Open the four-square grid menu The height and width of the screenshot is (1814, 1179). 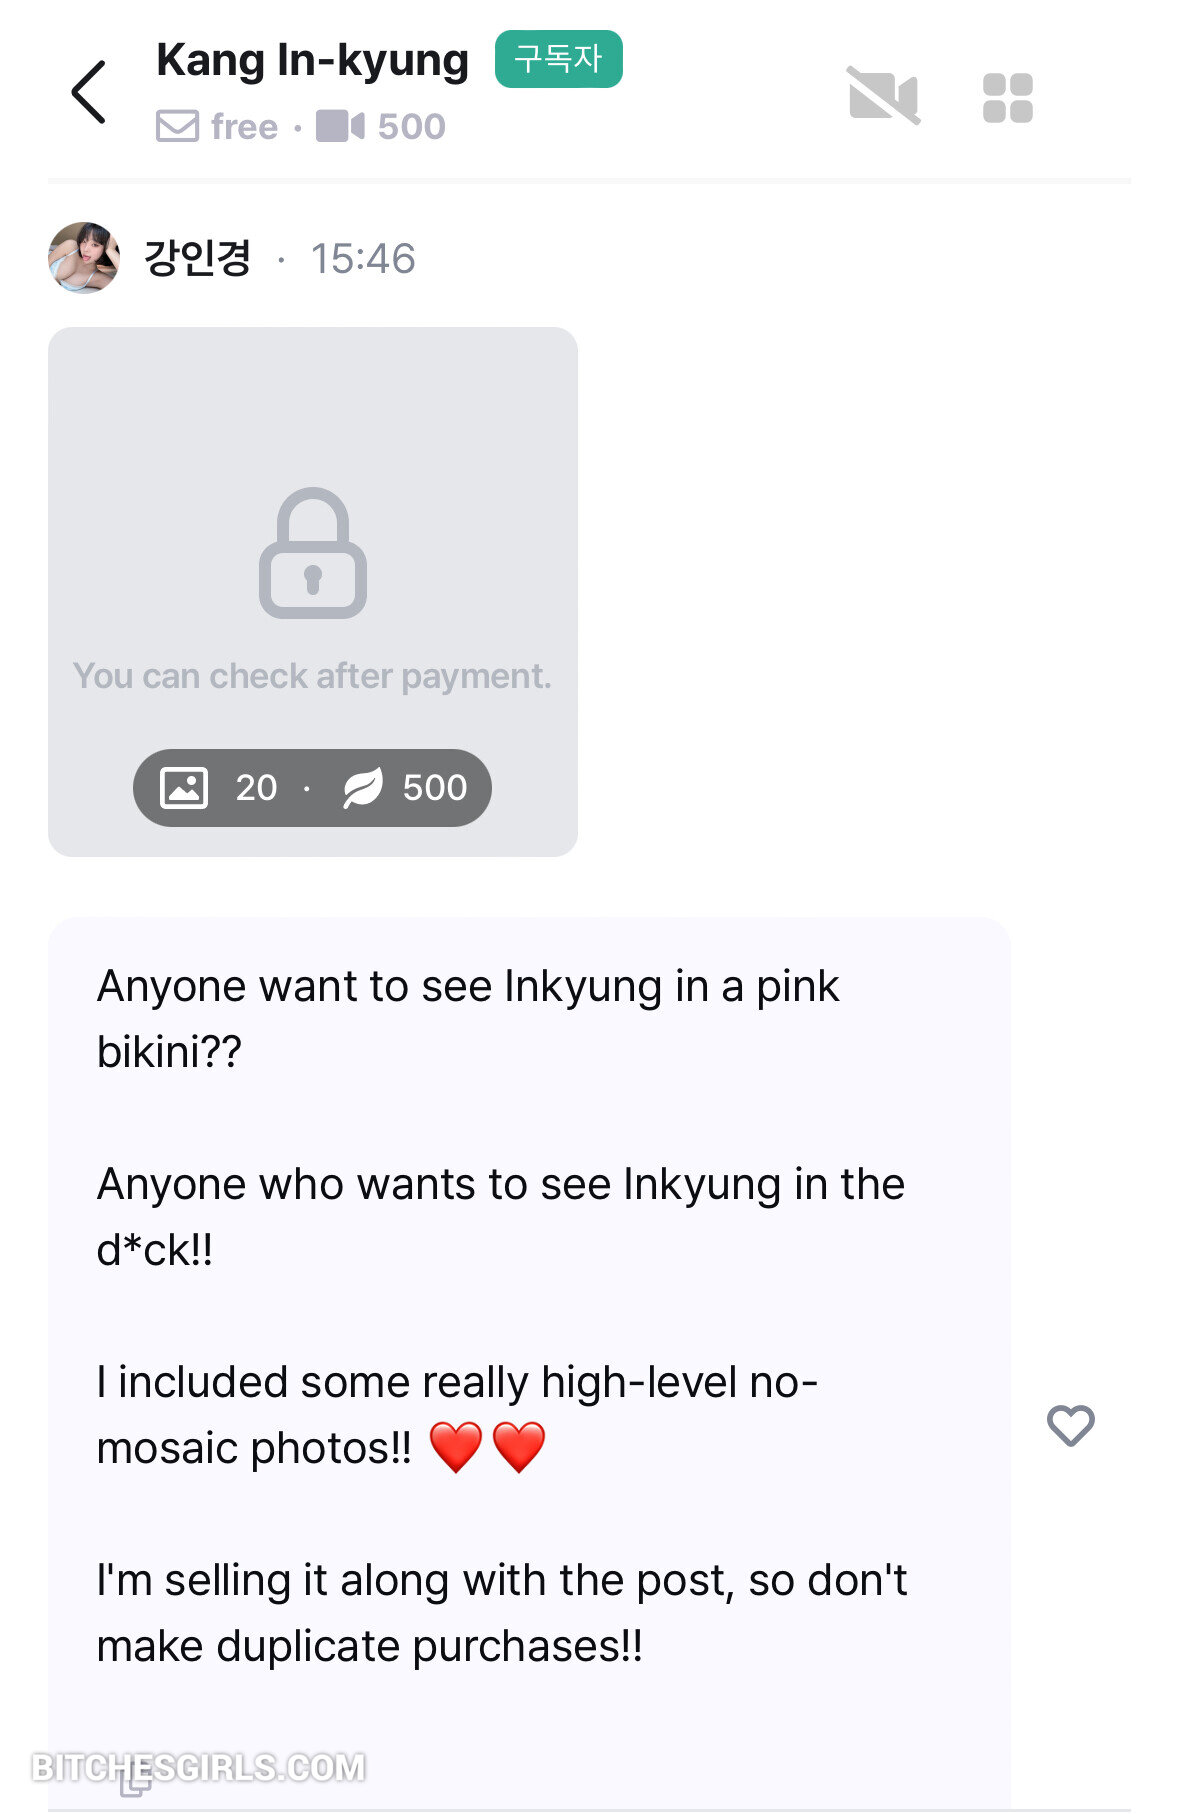1007,98
